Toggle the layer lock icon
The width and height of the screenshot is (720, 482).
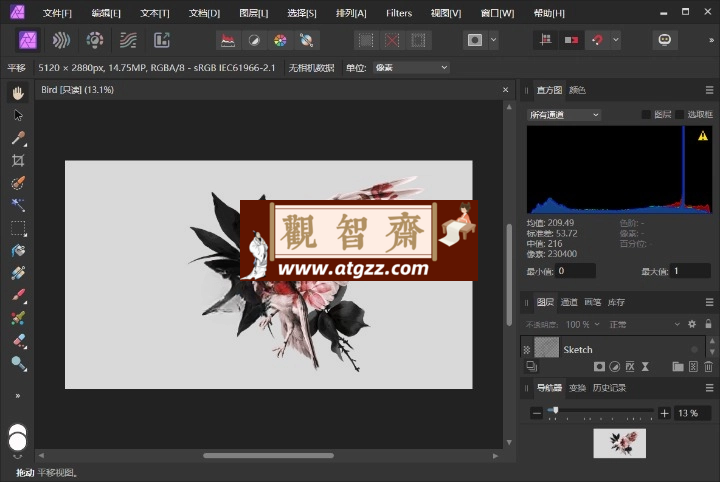pos(709,324)
